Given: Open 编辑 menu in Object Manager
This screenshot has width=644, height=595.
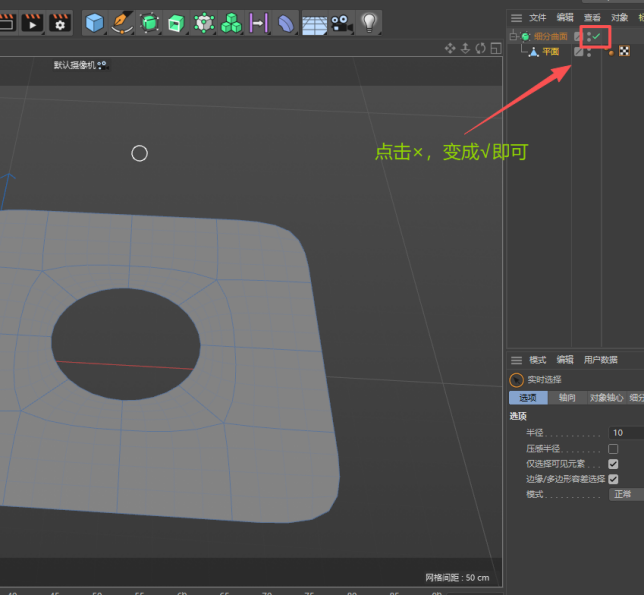Looking at the screenshot, I should (565, 18).
